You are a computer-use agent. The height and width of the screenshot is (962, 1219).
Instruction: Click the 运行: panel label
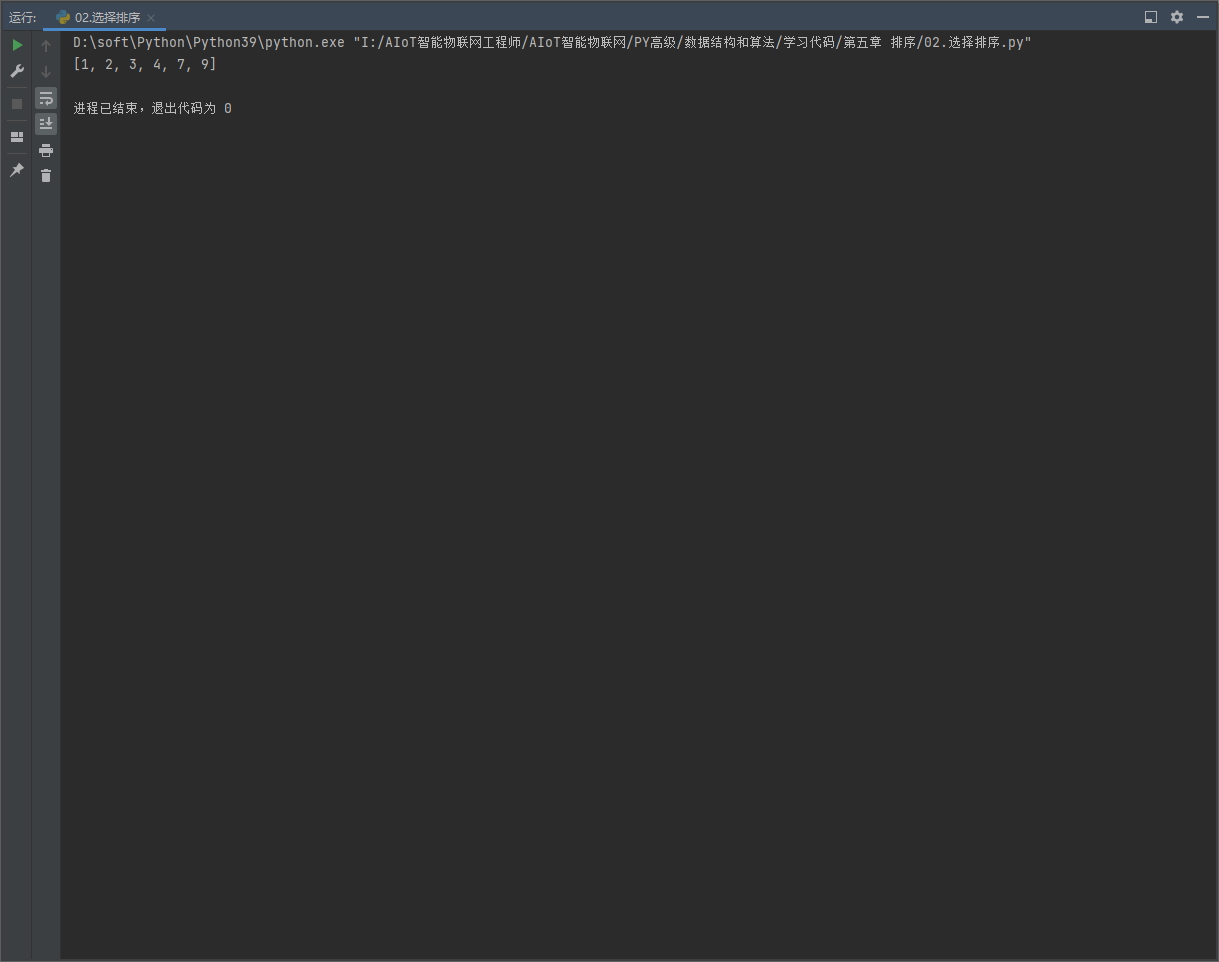coord(23,18)
